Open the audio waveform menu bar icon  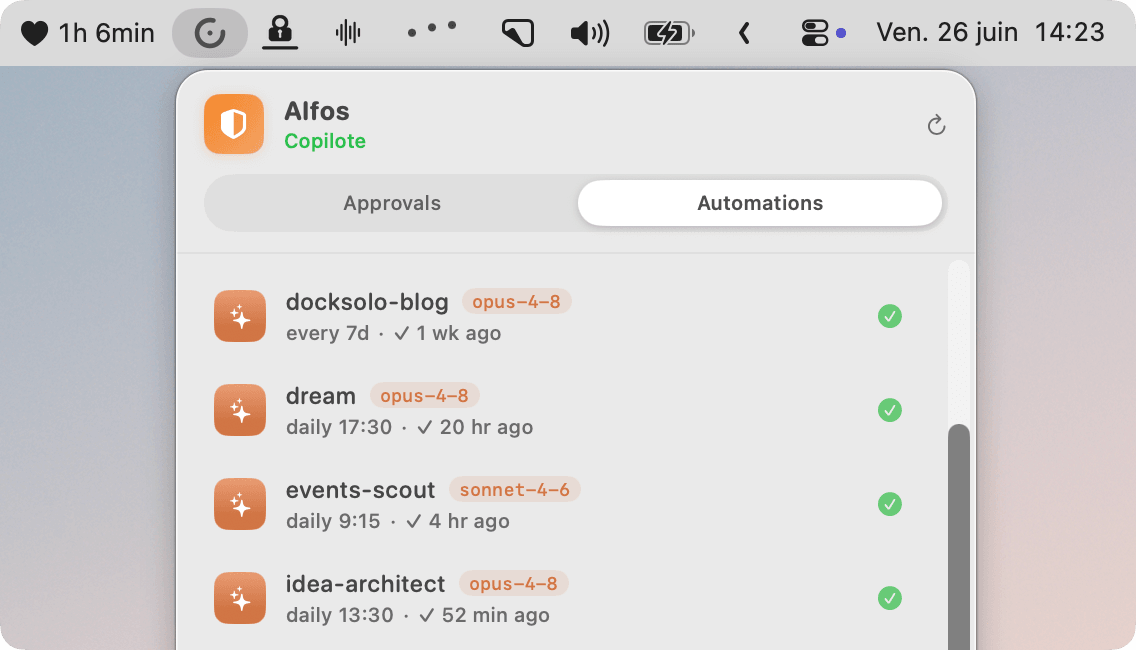pyautogui.click(x=348, y=33)
